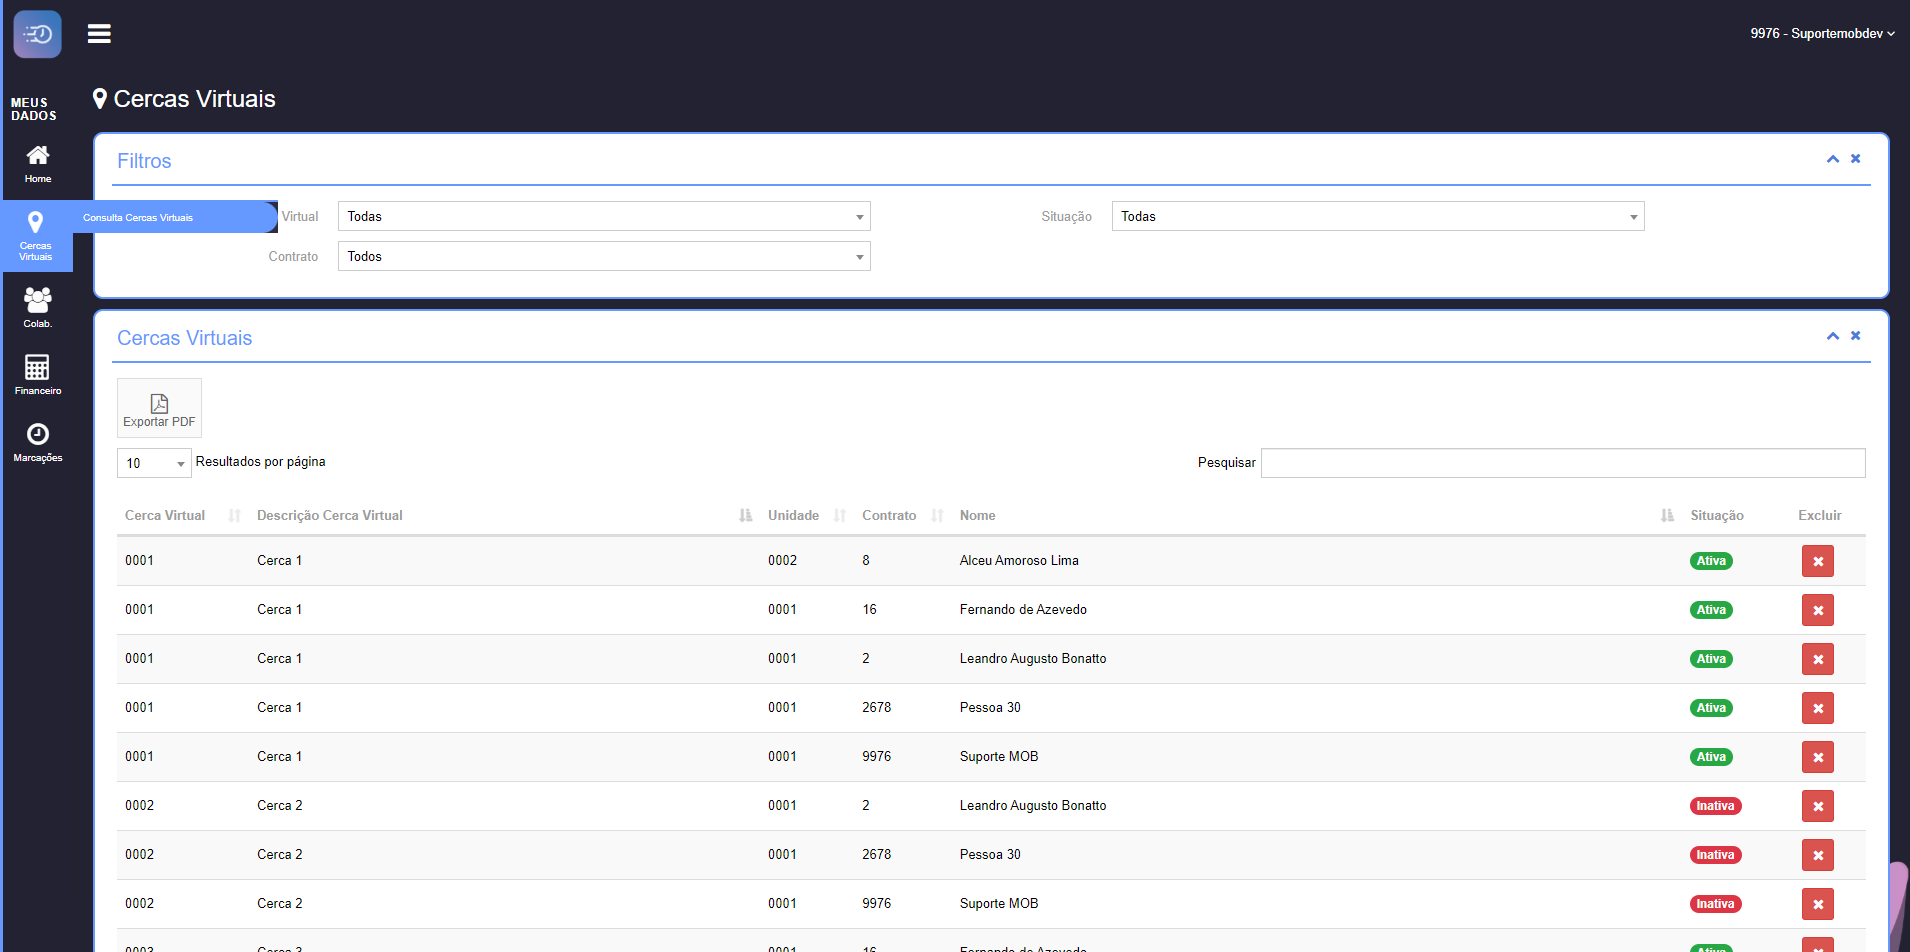Screen dimensions: 1910x952
Task: Delete Leandro Augusto Bonatto Cerca 2 row
Action: click(x=1817, y=806)
